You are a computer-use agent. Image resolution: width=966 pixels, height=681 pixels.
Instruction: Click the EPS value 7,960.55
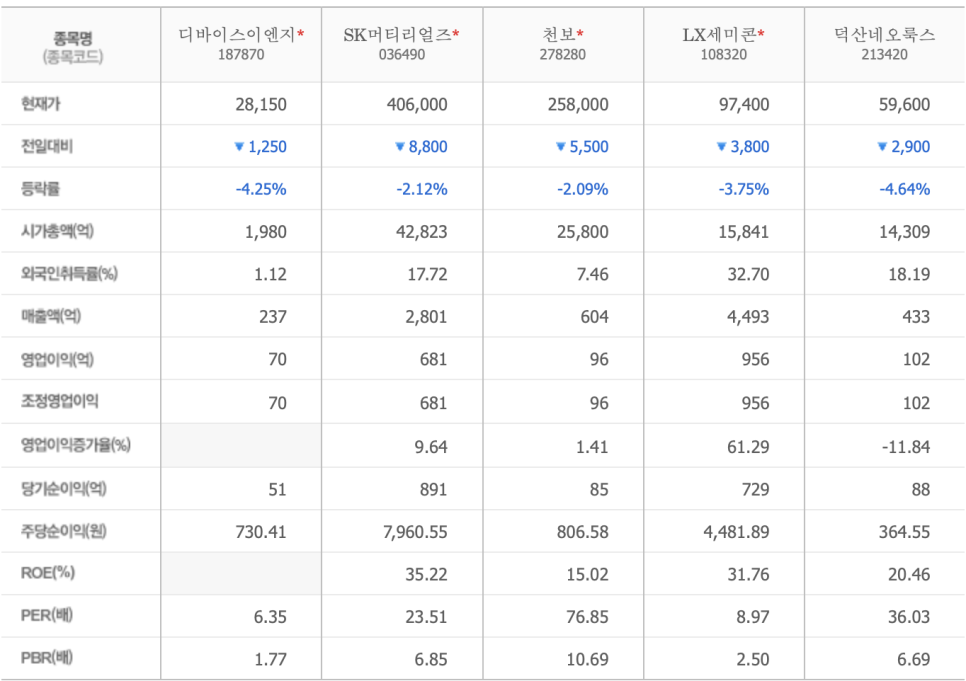tap(415, 532)
